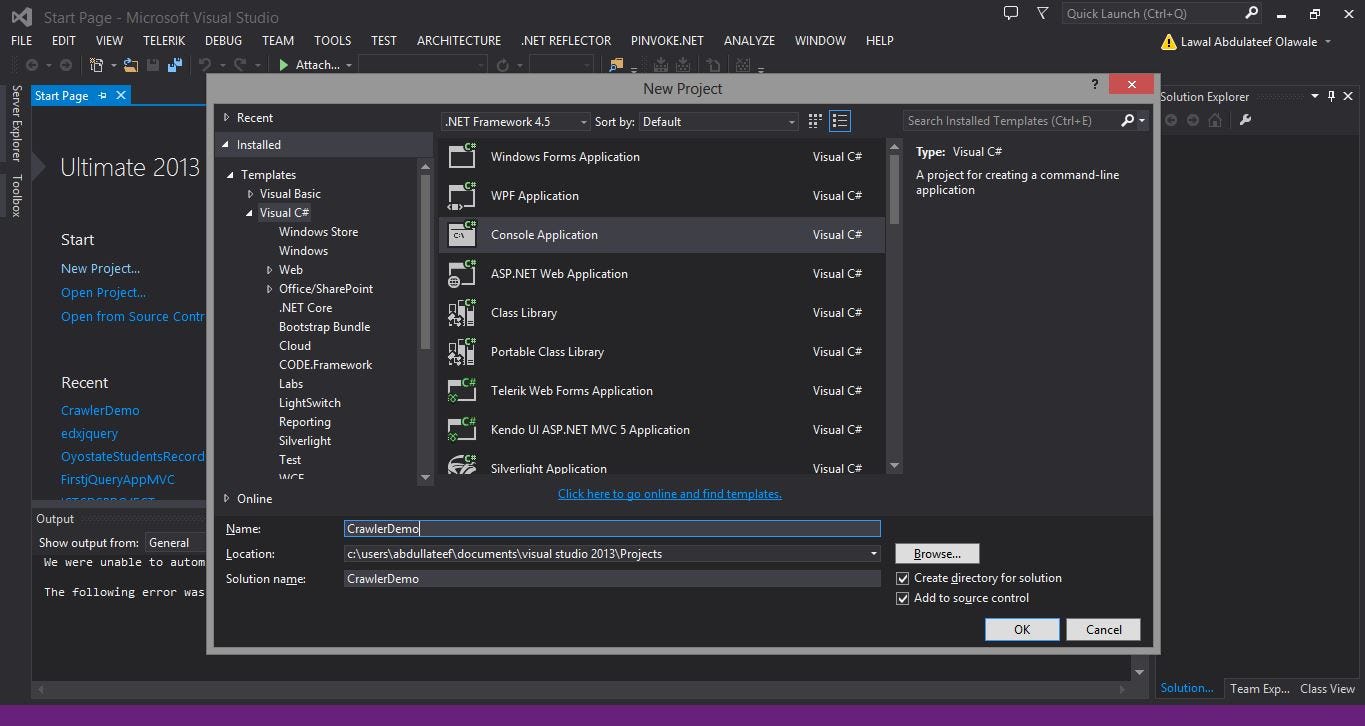The width and height of the screenshot is (1365, 726).
Task: Switch template view to small icons
Action: click(814, 120)
